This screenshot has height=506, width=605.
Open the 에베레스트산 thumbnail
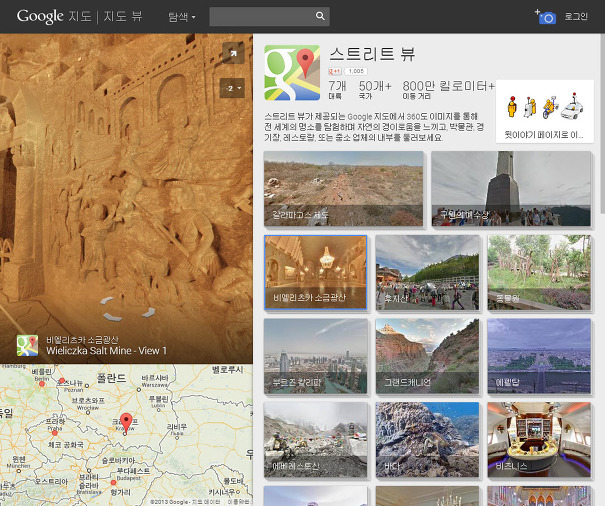[315, 440]
